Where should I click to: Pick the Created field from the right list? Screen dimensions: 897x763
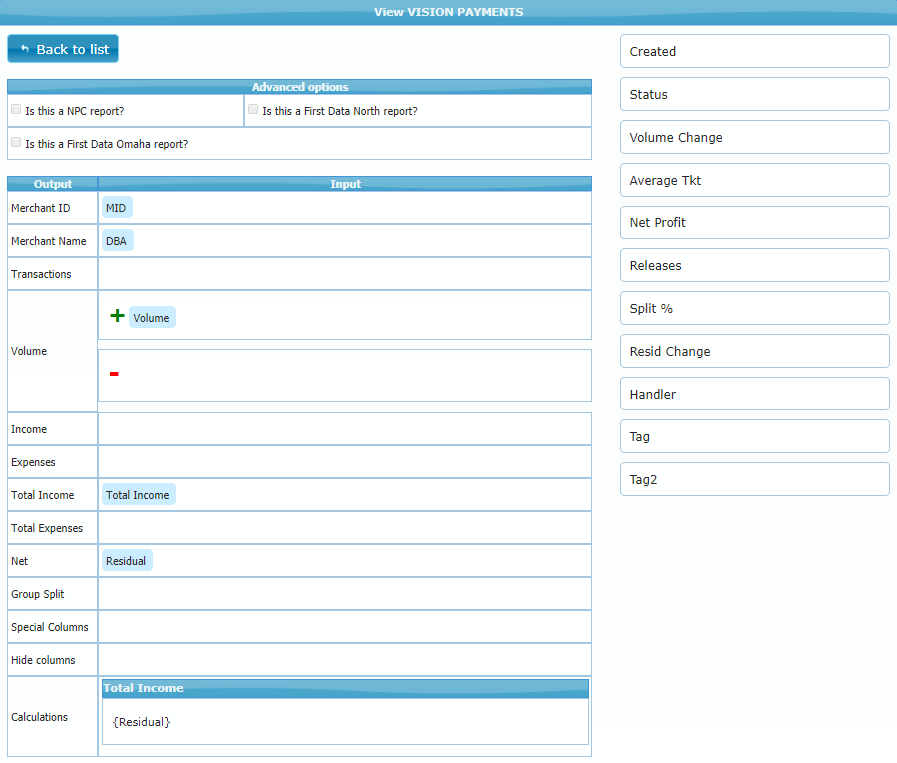coord(754,51)
